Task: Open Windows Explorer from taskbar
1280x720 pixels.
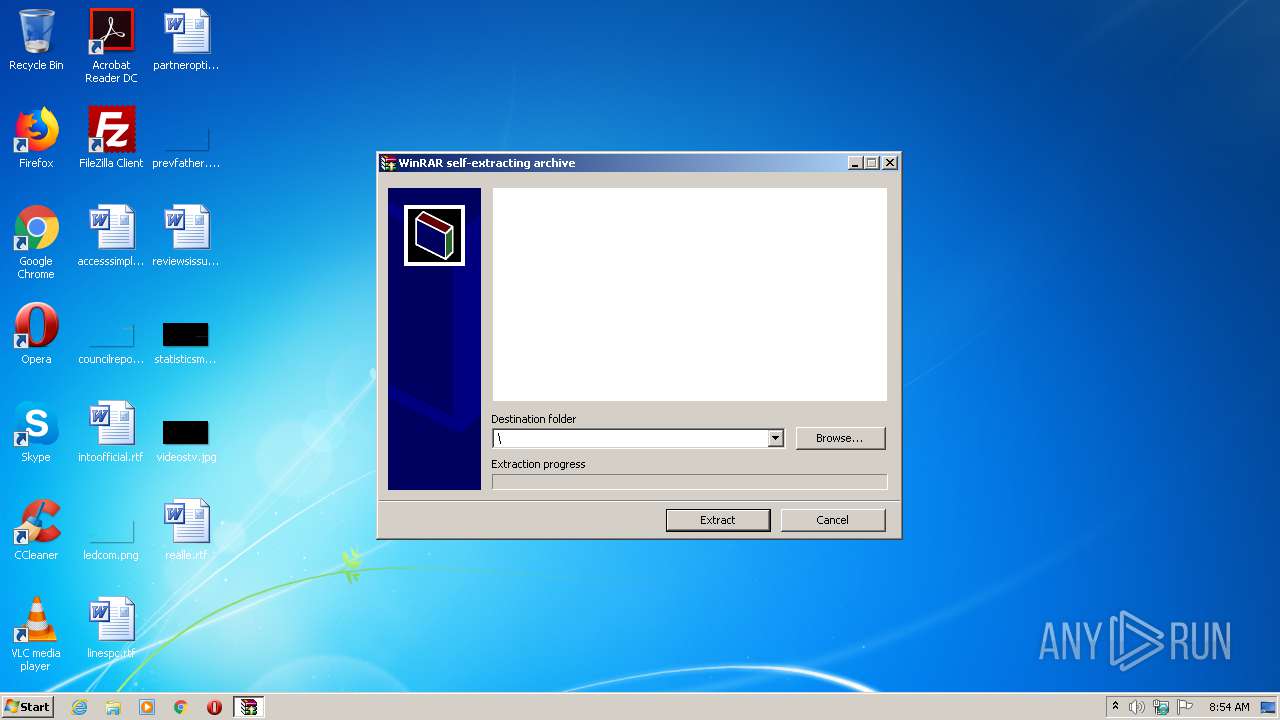Action: pyautogui.click(x=113, y=707)
